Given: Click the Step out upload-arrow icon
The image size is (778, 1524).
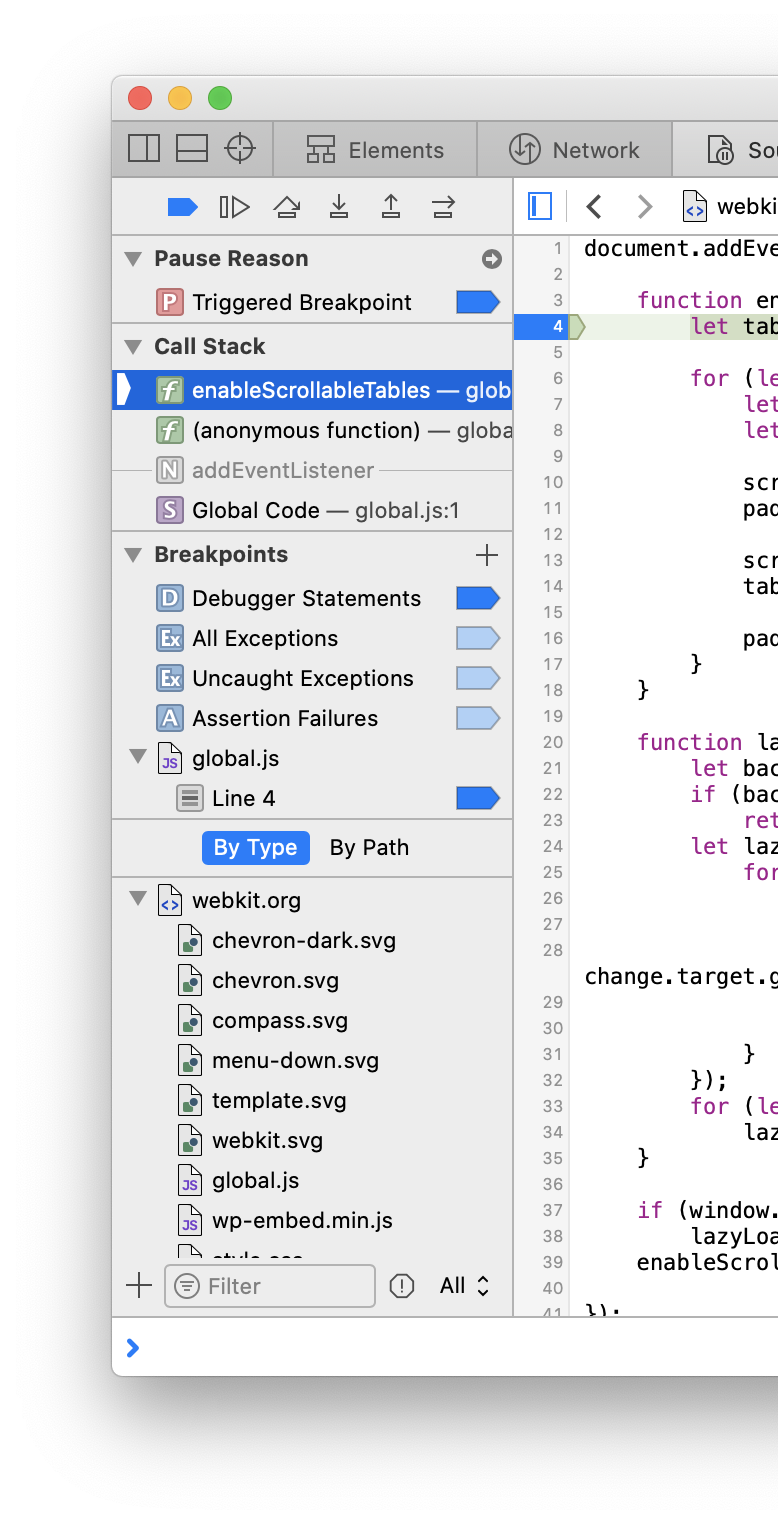Looking at the screenshot, I should pyautogui.click(x=391, y=207).
